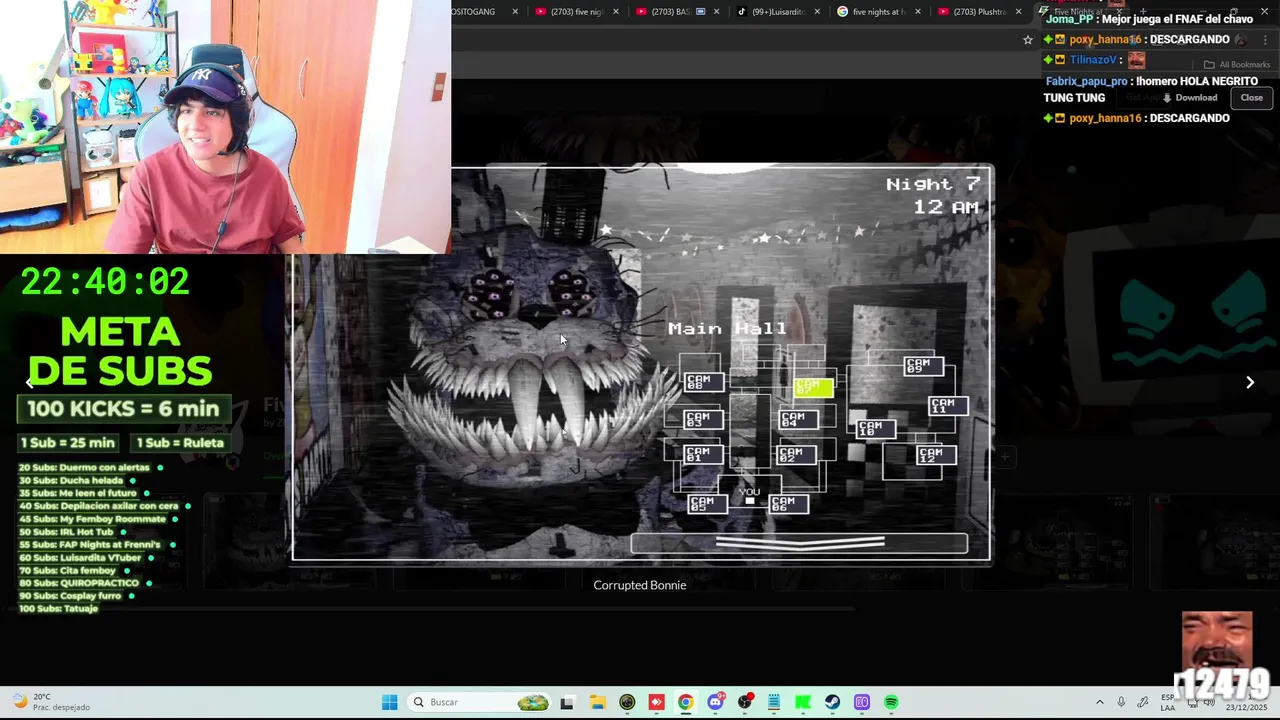Click the Download button in the lightbox

[1190, 98]
